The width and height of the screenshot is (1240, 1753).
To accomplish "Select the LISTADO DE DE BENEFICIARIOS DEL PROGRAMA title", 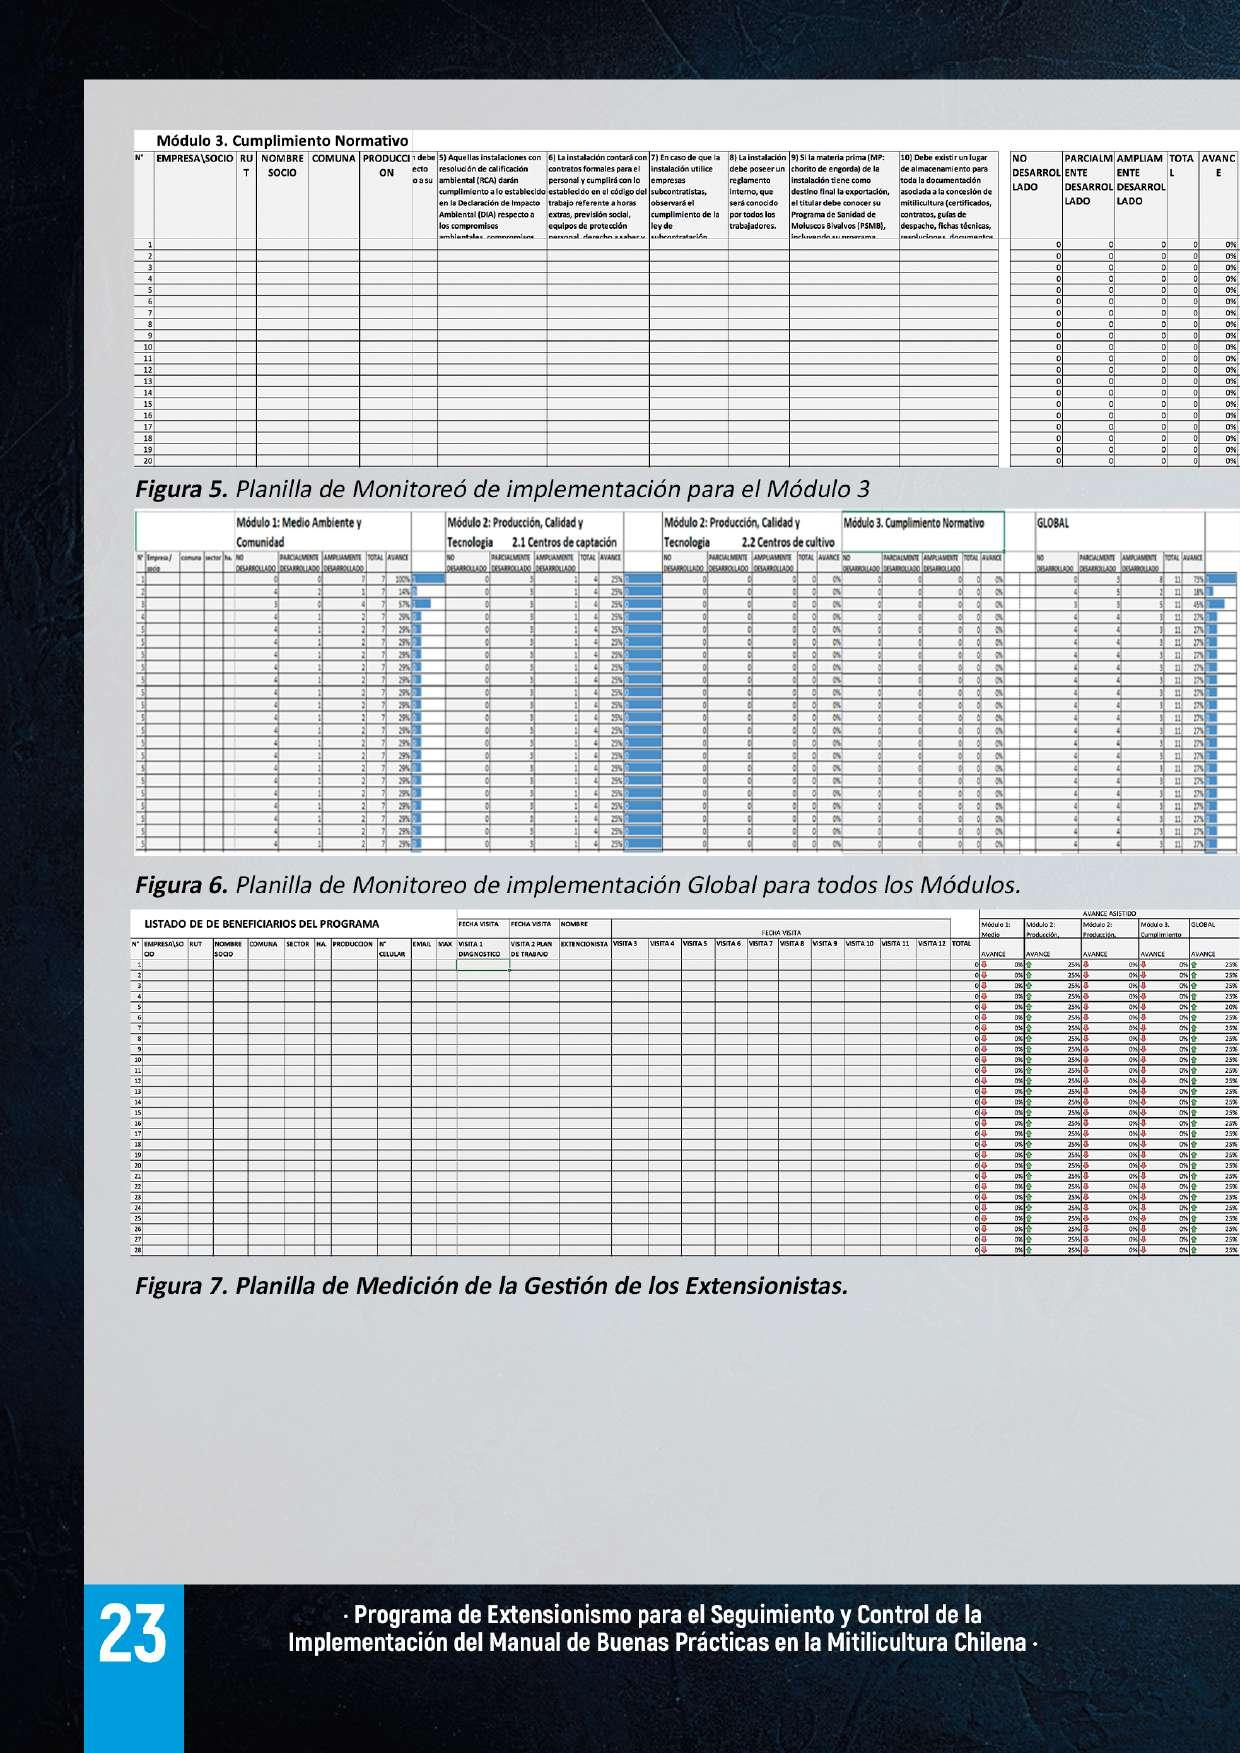I will pyautogui.click(x=262, y=924).
